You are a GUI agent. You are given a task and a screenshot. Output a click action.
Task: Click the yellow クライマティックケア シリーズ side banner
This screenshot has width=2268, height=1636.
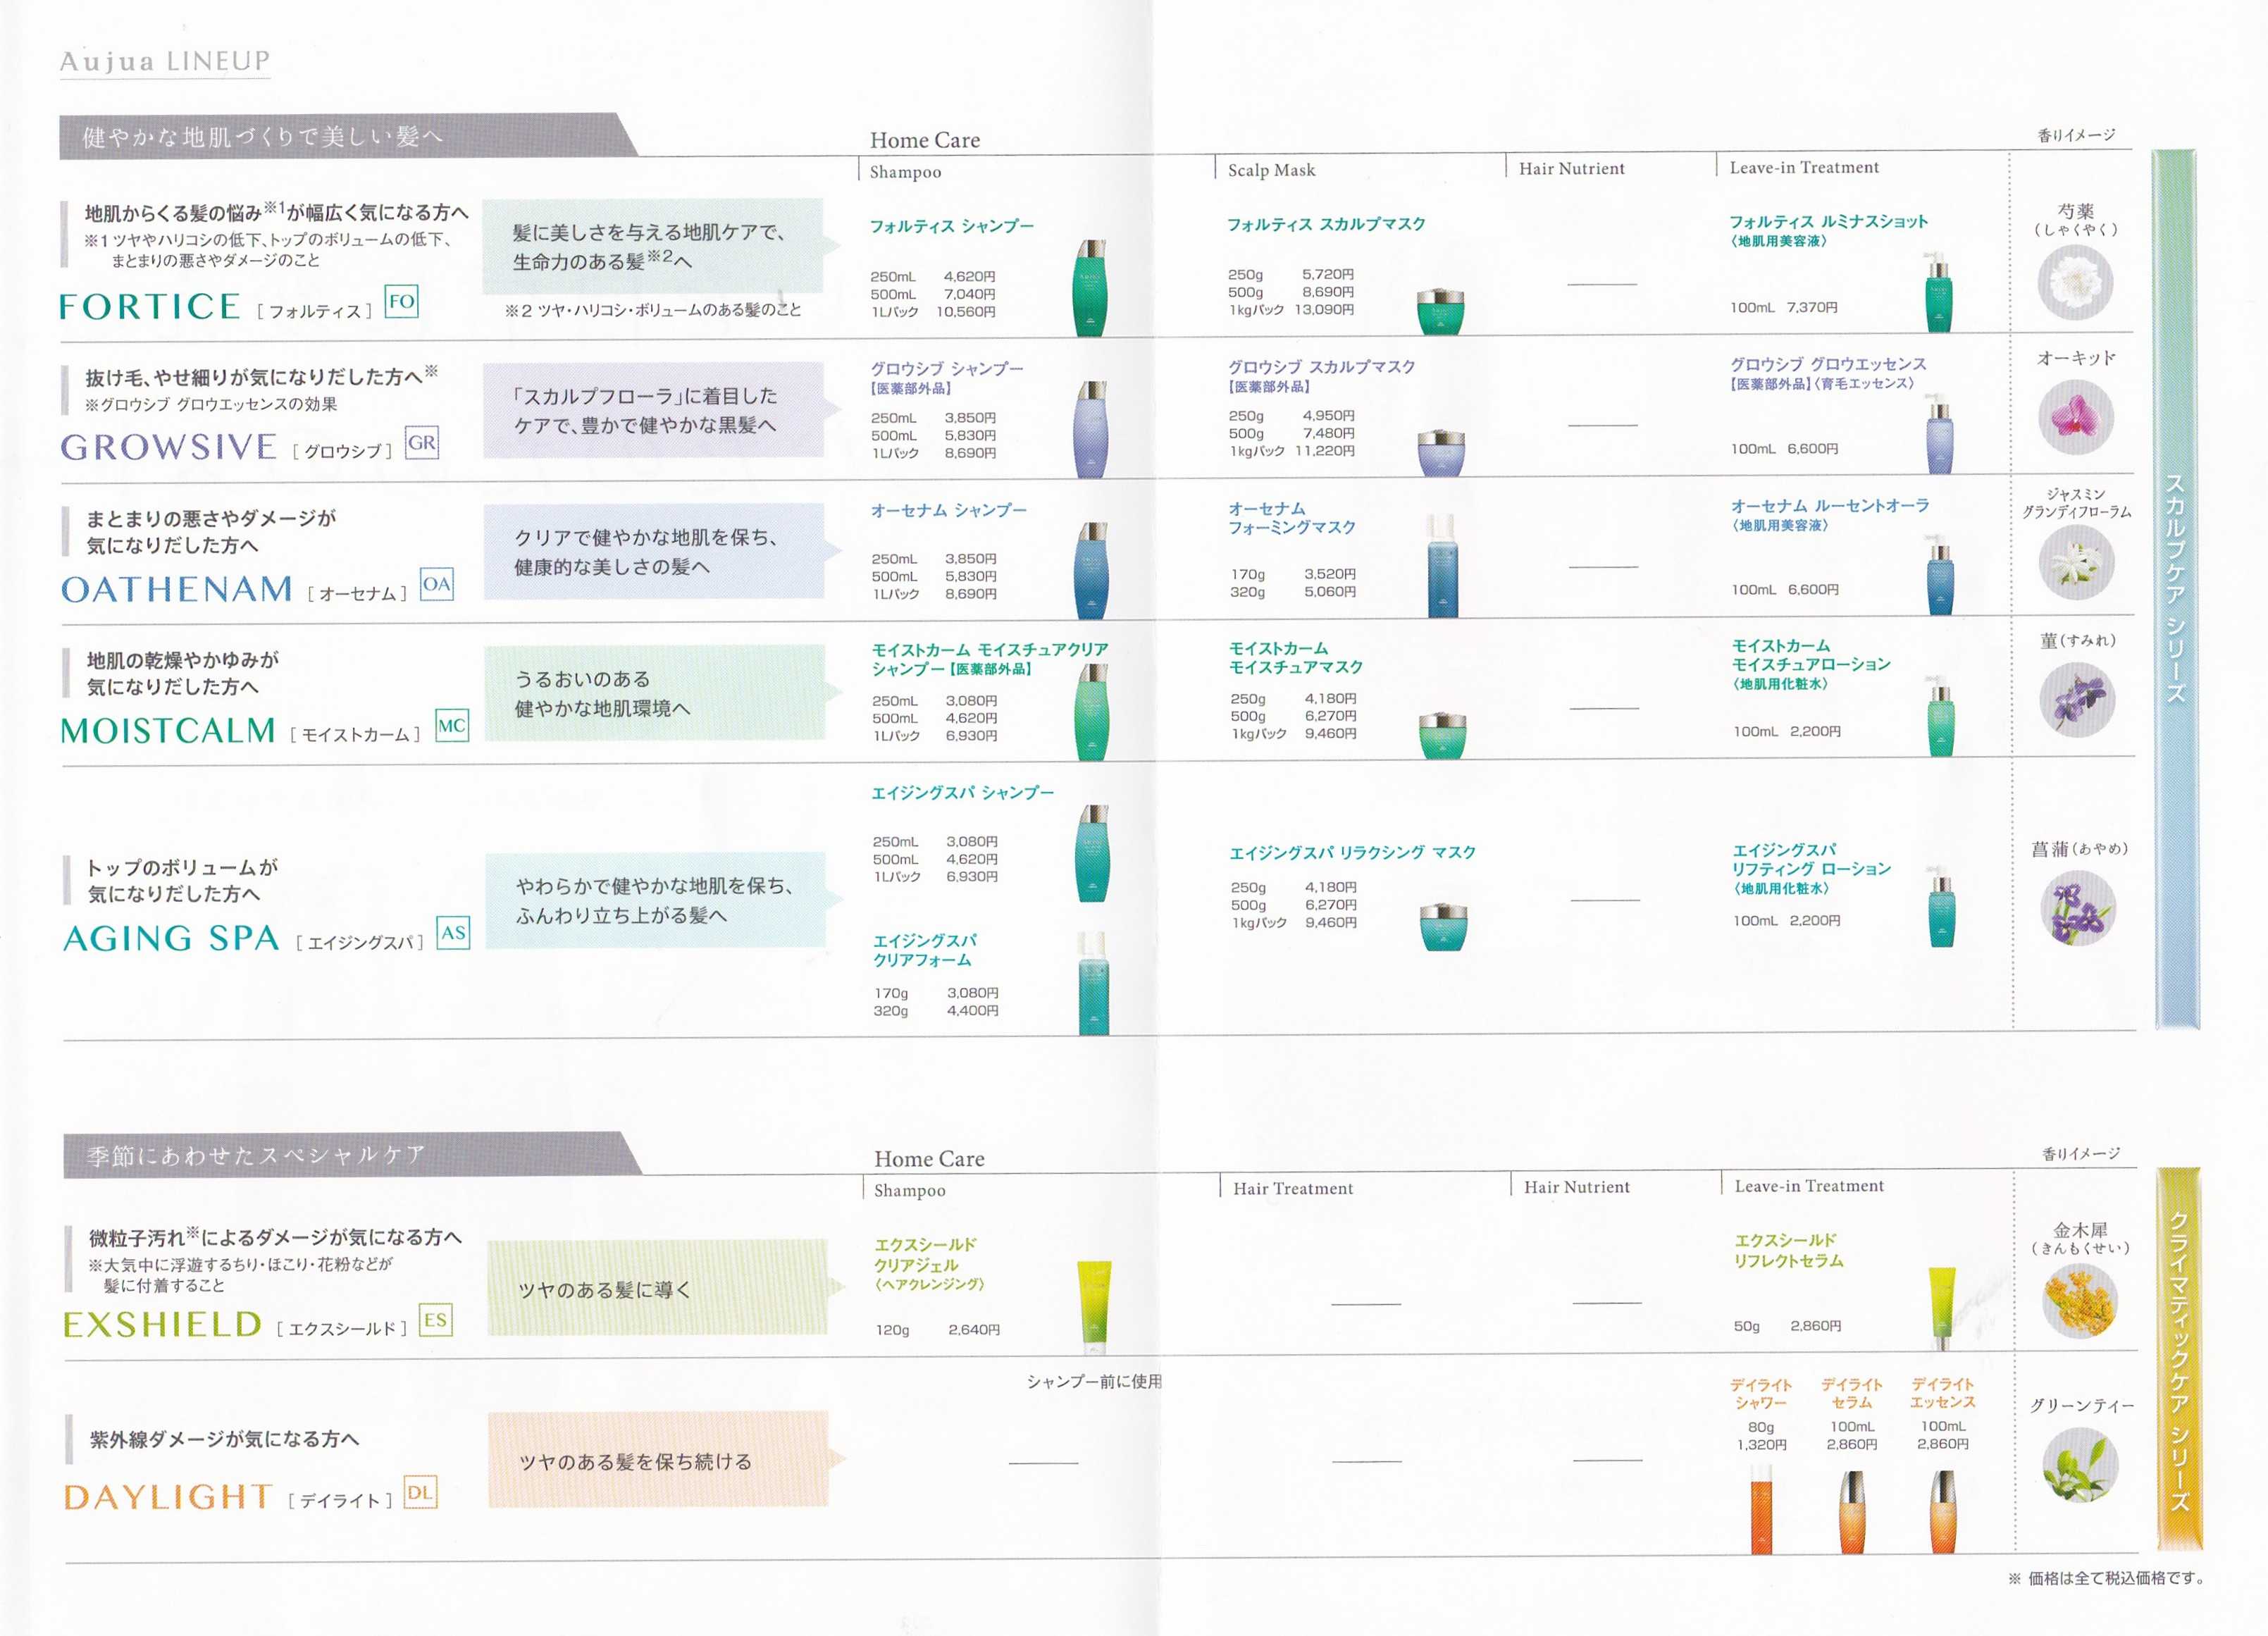(x=2180, y=1360)
